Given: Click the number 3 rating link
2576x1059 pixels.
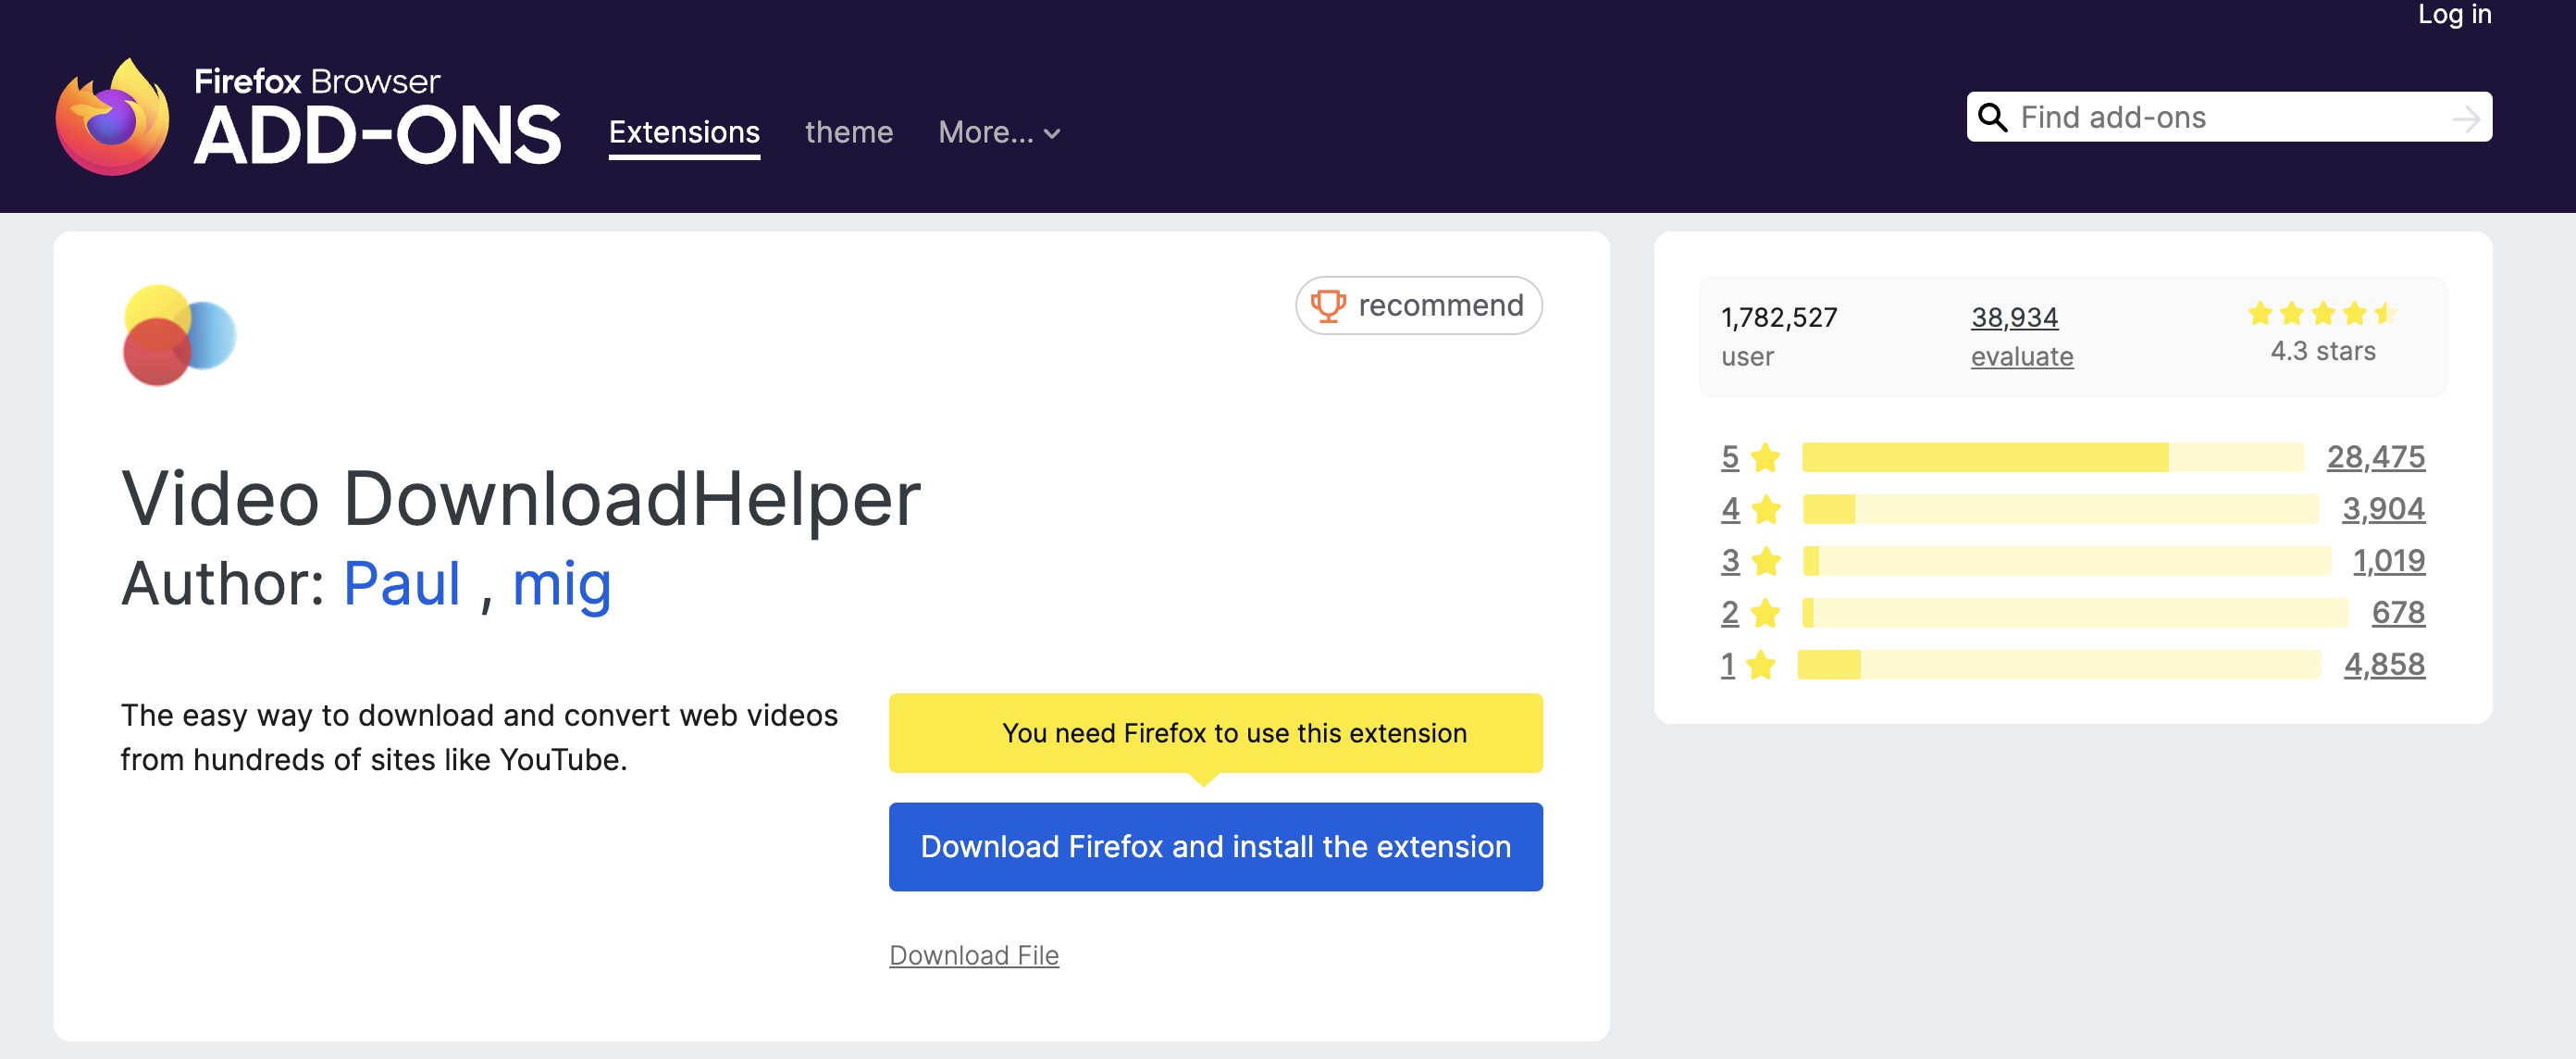Looking at the screenshot, I should click(1730, 561).
